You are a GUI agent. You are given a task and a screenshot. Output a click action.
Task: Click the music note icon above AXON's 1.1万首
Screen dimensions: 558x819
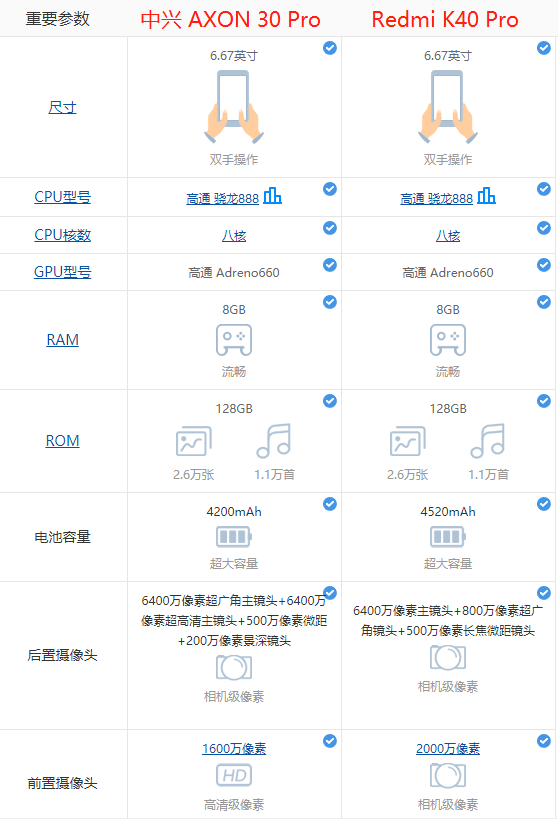point(274,441)
